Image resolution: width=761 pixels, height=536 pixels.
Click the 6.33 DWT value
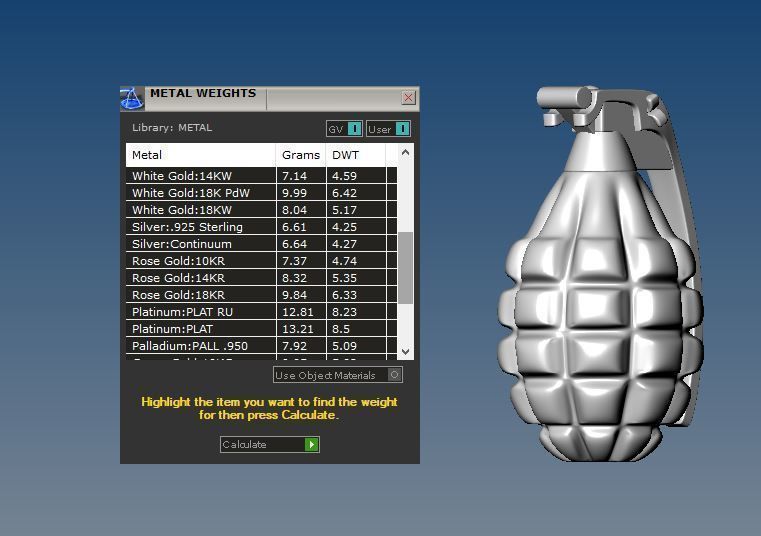[x=345, y=295]
